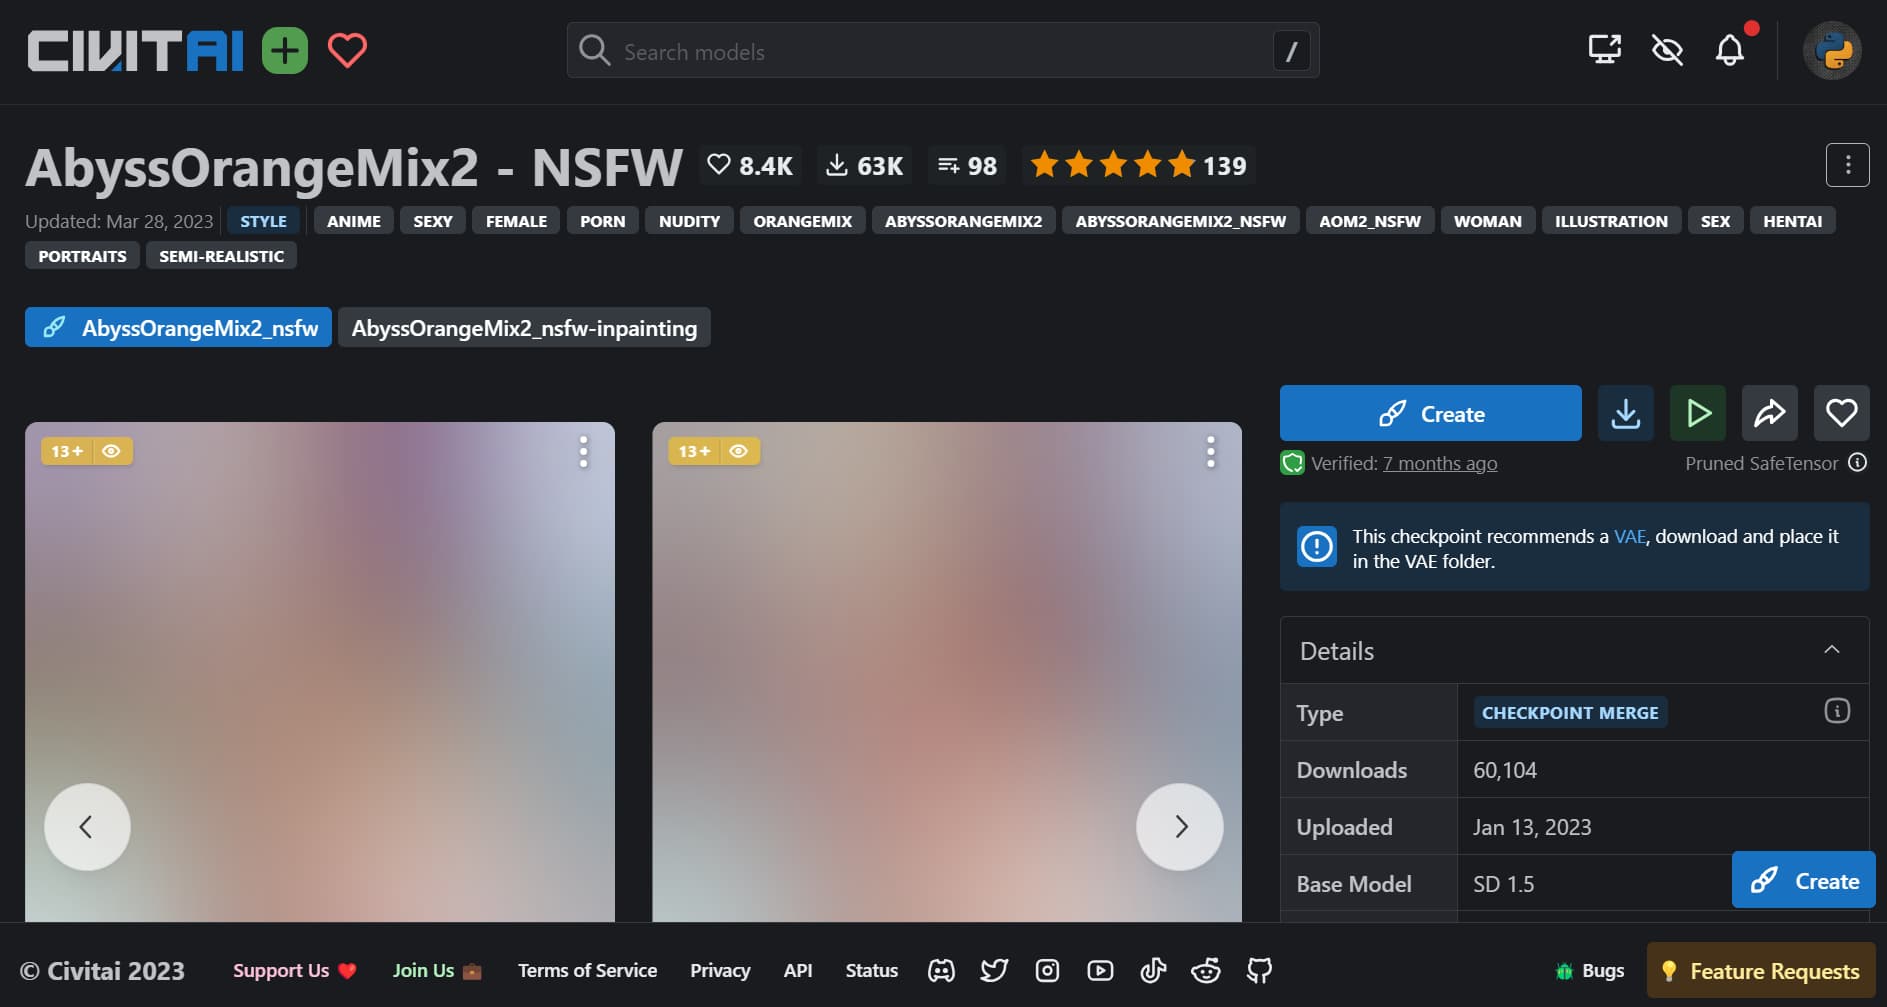Open three-dot menu on first image
Screen dimensions: 1887x1007
tap(584, 452)
